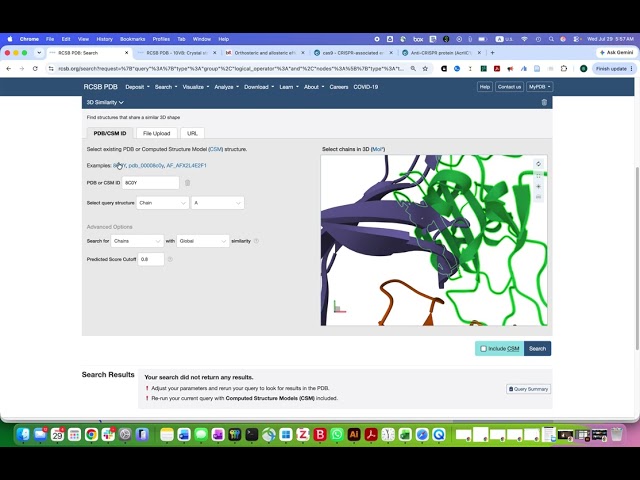Image resolution: width=640 pixels, height=480 pixels.
Task: Open the Chain query structure dropdown
Action: tap(162, 203)
